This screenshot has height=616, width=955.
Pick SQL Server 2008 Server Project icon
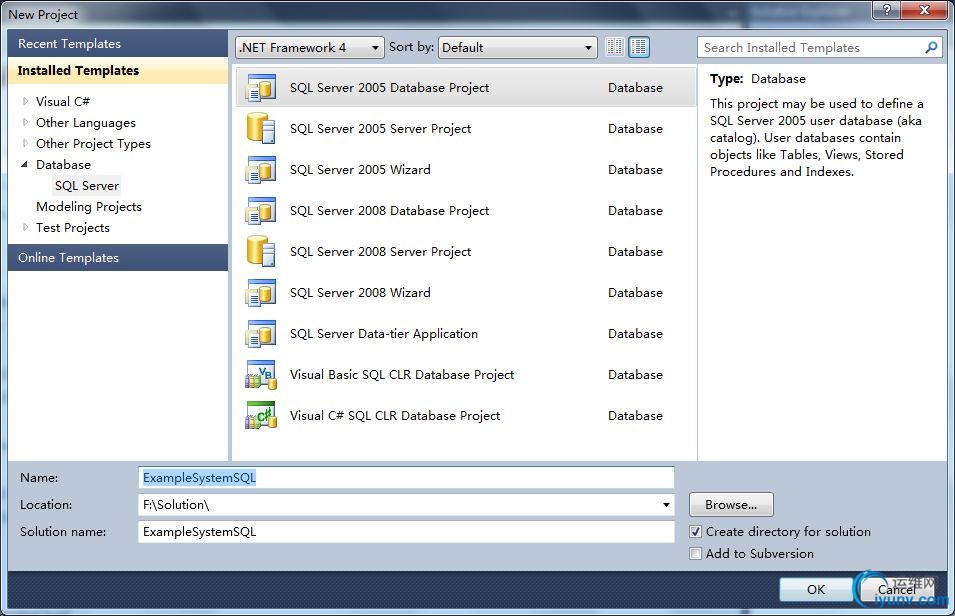tap(261, 252)
